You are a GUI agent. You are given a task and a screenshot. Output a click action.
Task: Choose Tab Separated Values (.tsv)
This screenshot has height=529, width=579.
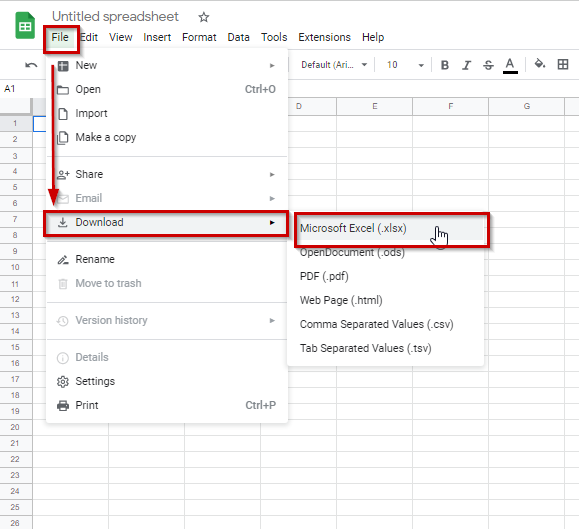(386, 348)
